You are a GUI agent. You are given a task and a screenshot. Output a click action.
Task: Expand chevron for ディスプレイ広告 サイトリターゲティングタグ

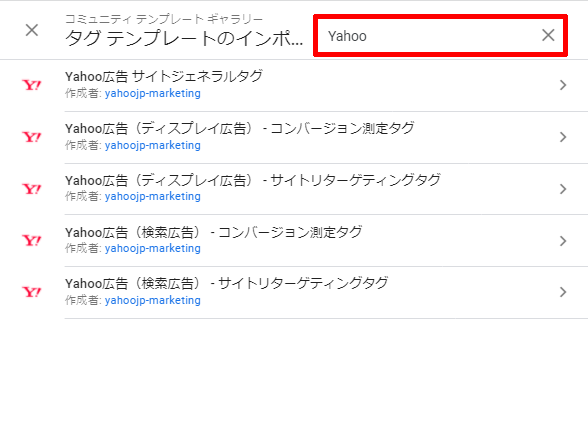point(563,189)
